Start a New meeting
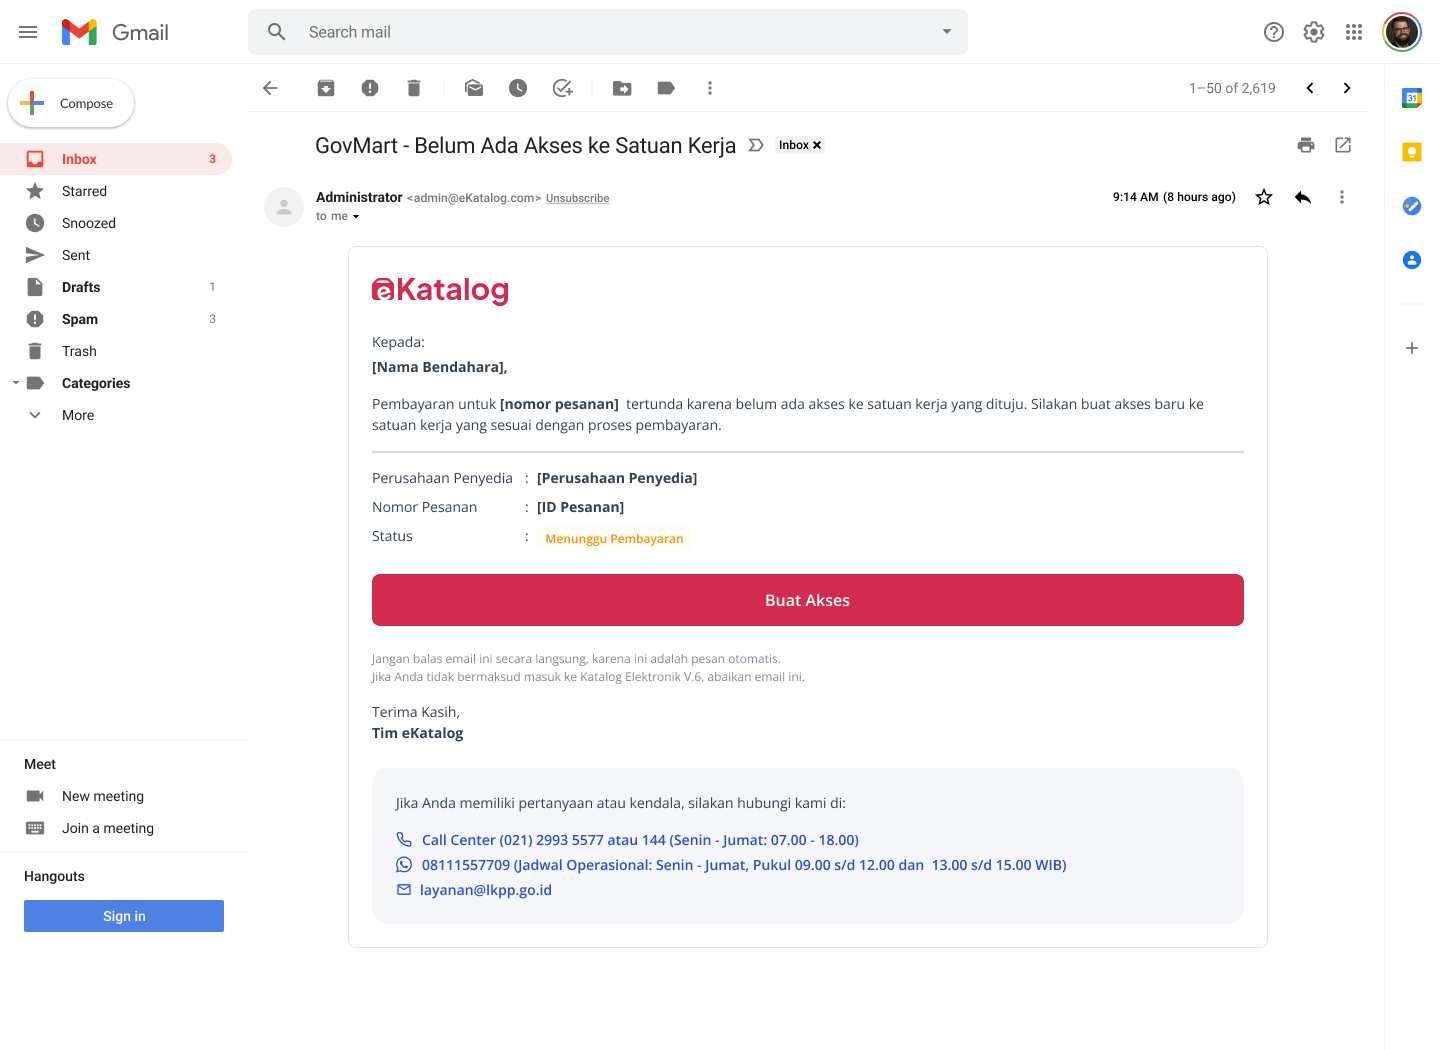The image size is (1440, 1050). coord(103,796)
